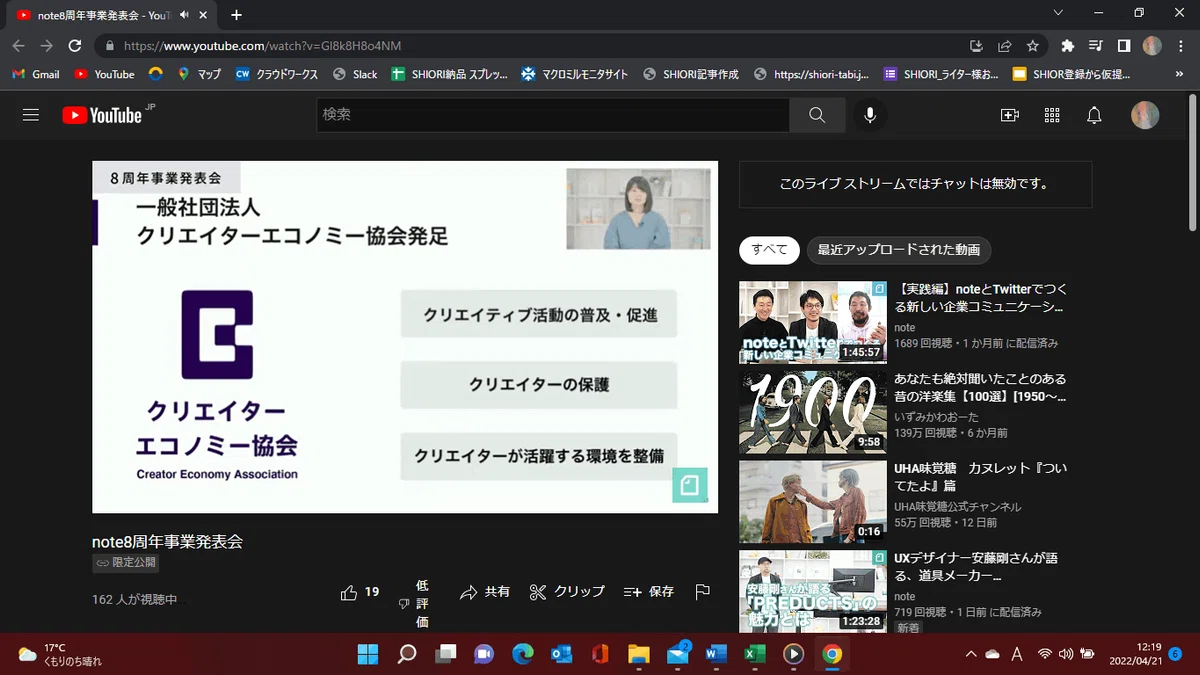Save video to playlist with 保存
Viewport: 1200px width, 675px height.
(x=648, y=592)
